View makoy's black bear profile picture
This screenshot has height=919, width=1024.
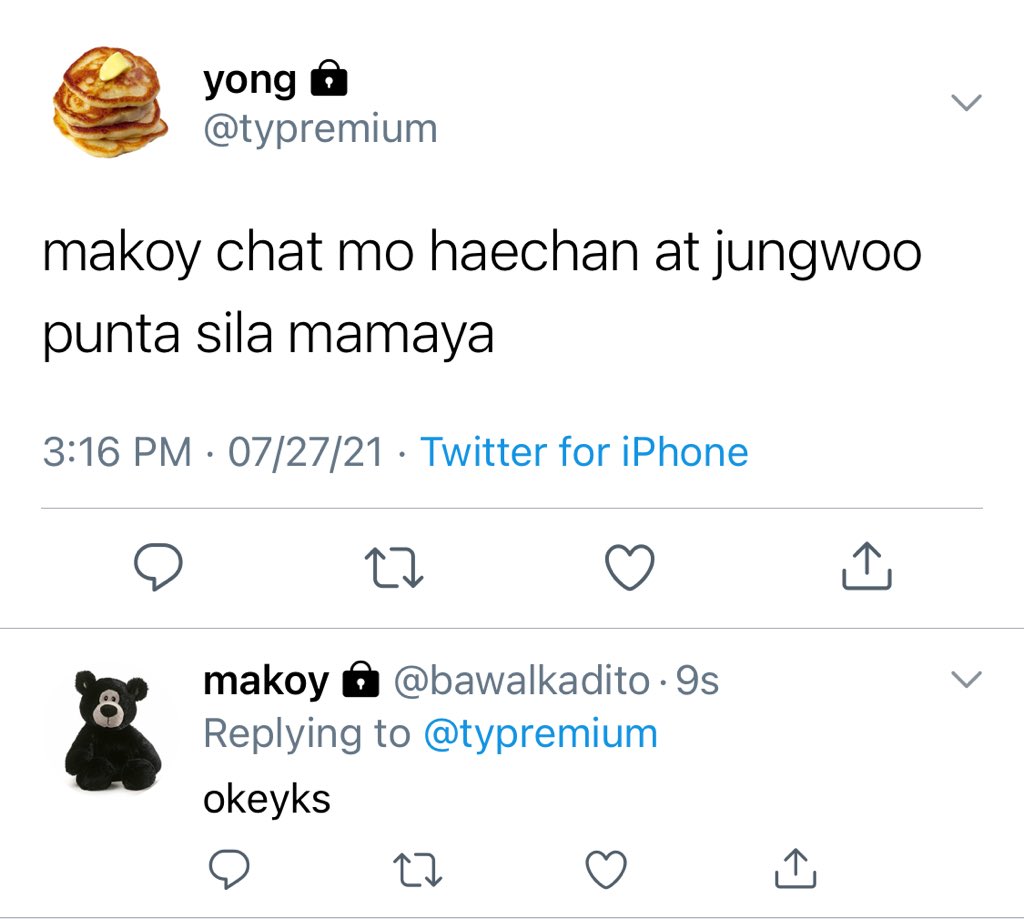pyautogui.click(x=112, y=730)
